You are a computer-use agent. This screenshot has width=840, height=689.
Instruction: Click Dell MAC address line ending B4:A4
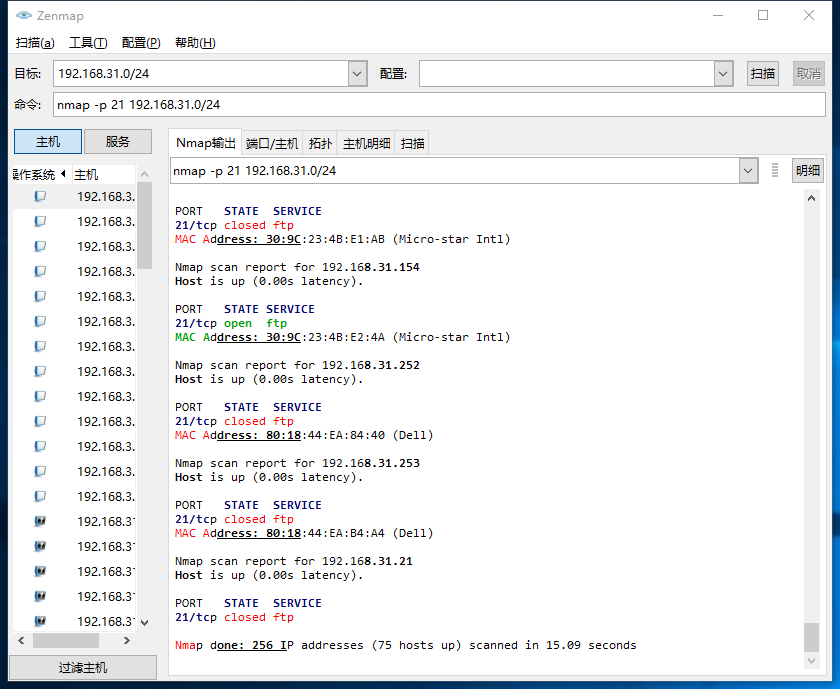click(x=304, y=533)
